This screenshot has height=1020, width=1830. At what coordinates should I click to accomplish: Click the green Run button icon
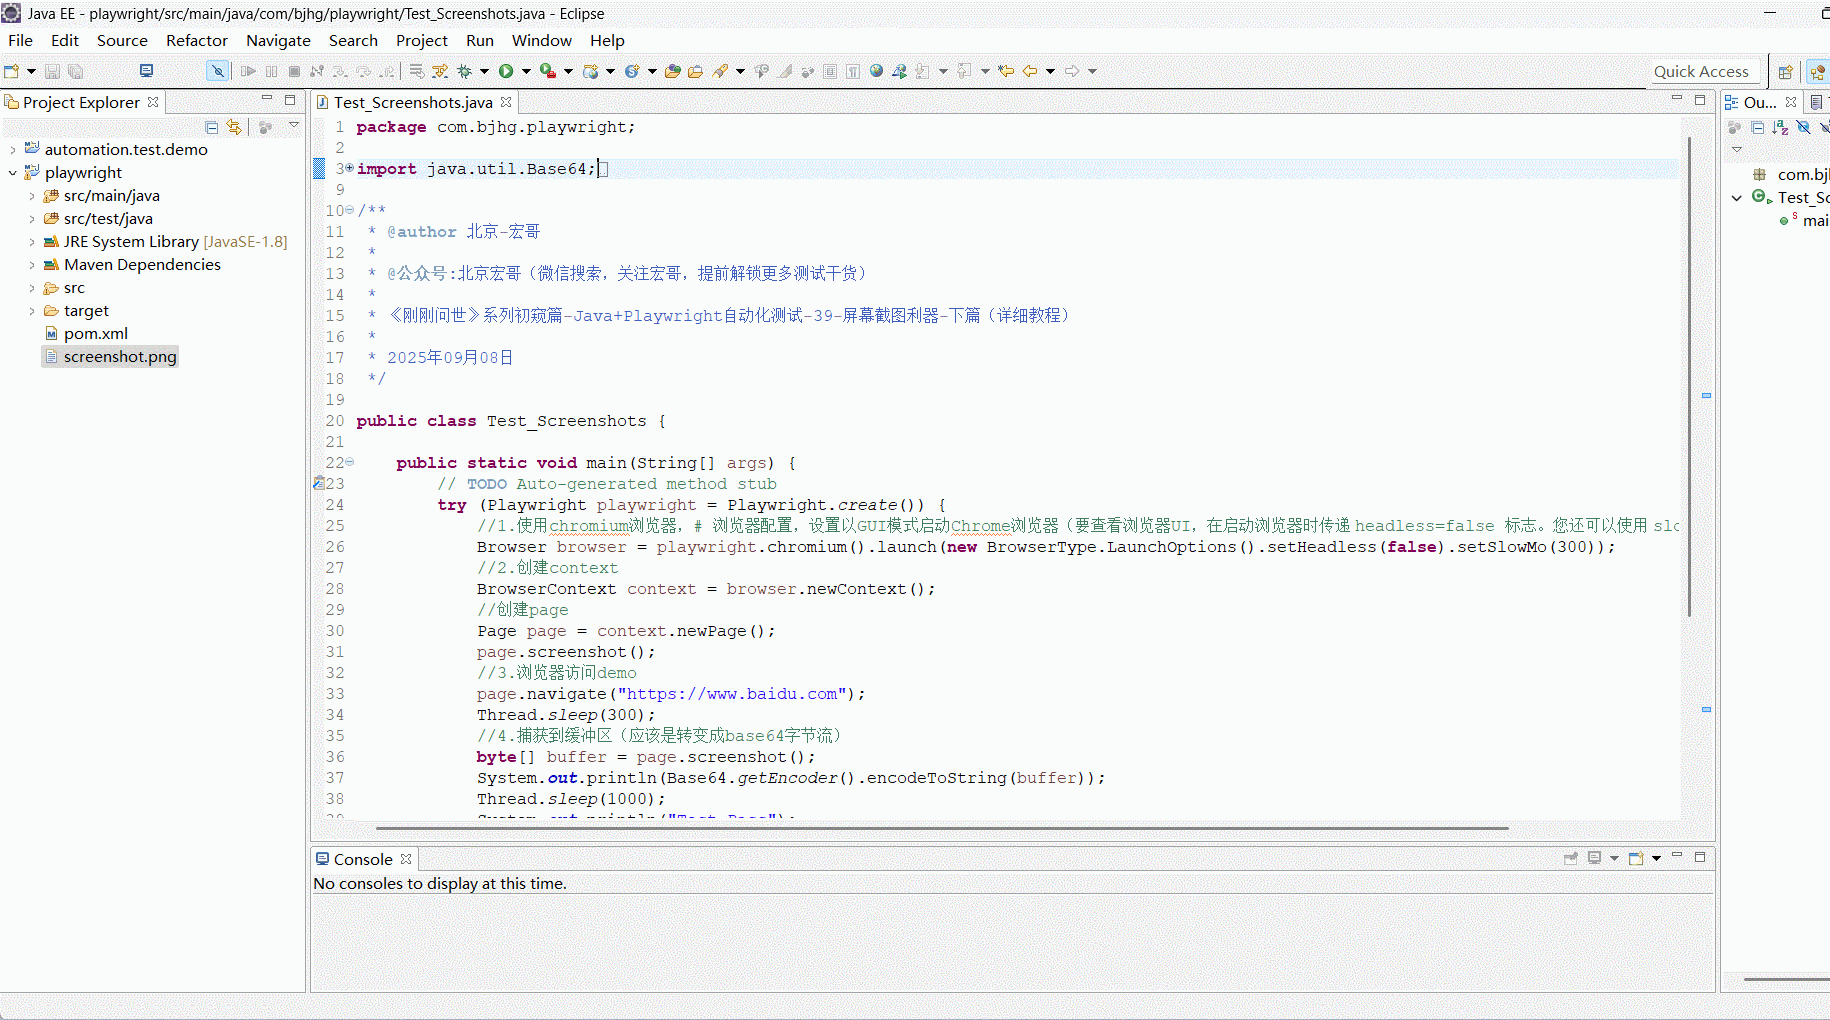(506, 71)
